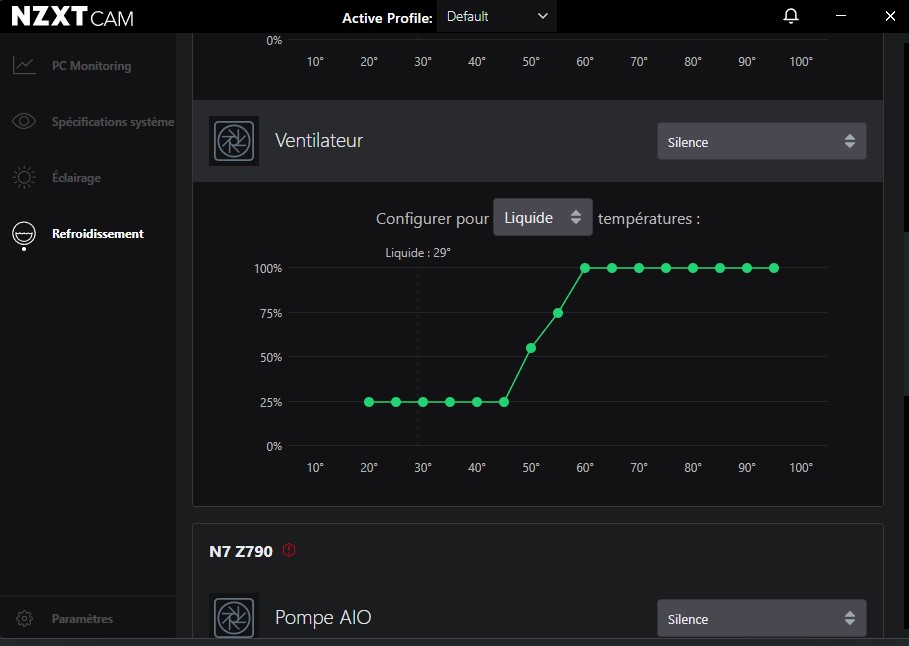Click the Paramètres gear icon
This screenshot has width=909, height=646.
[x=25, y=619]
